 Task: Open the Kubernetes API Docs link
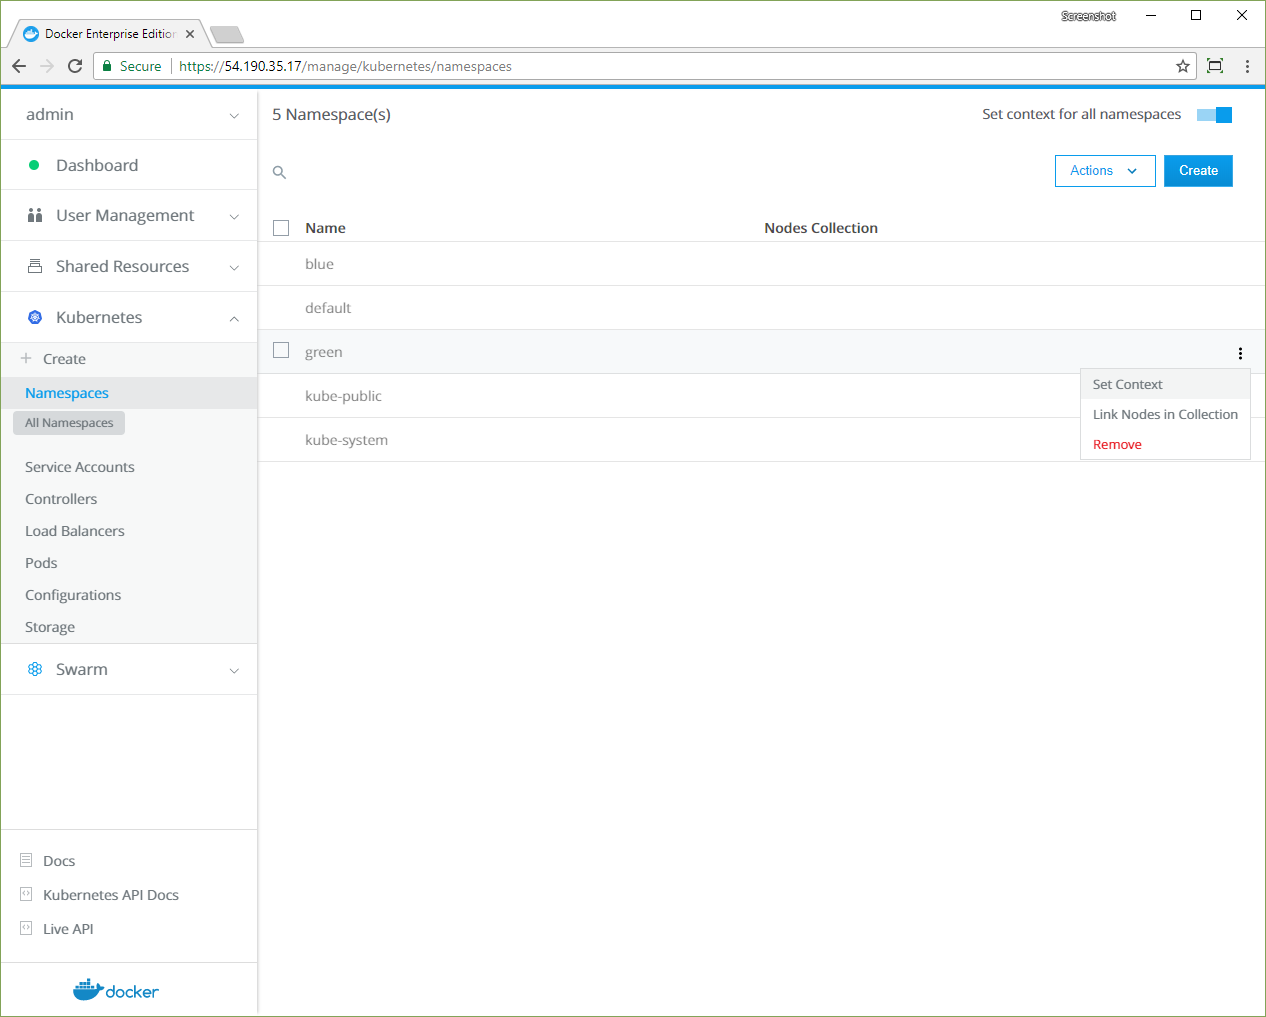click(x=111, y=895)
